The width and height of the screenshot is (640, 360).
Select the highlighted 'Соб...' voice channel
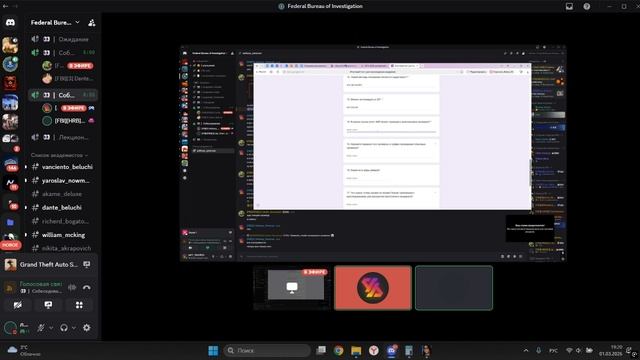[62, 95]
